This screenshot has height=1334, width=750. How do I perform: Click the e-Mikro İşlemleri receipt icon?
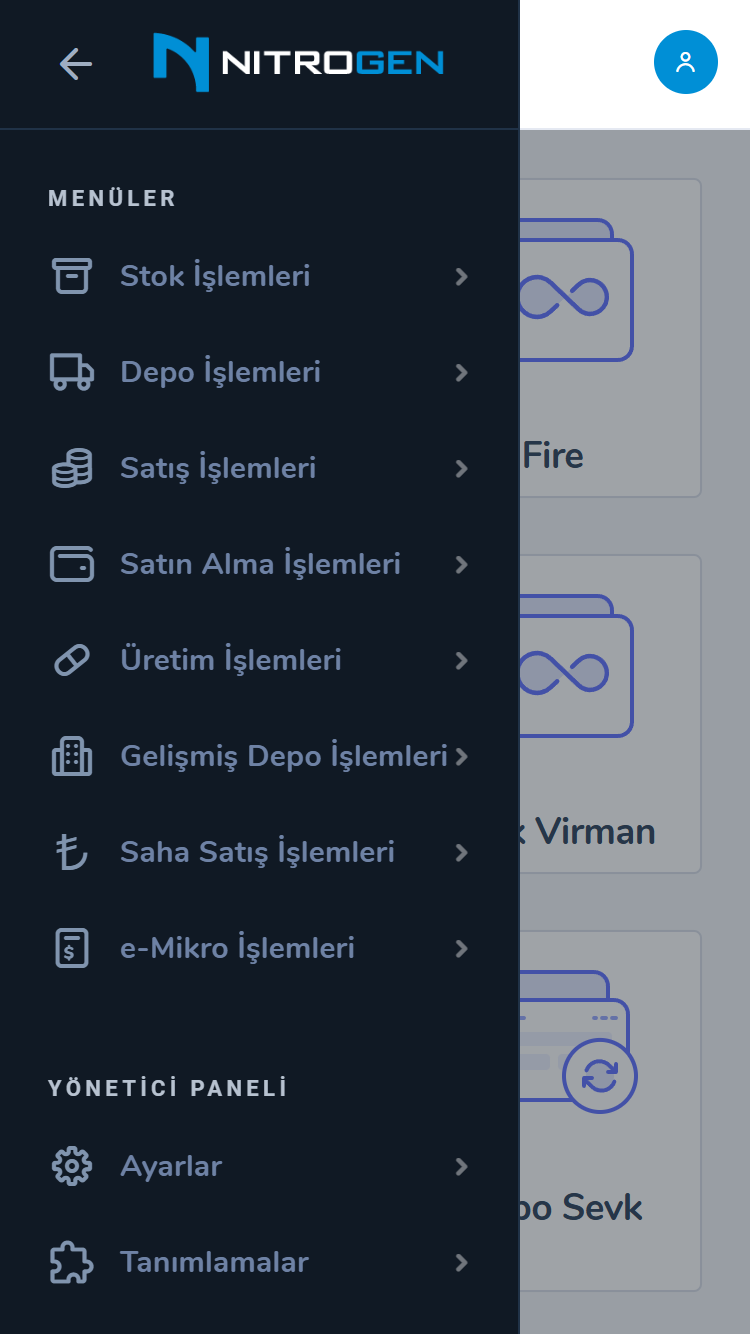click(x=71, y=948)
